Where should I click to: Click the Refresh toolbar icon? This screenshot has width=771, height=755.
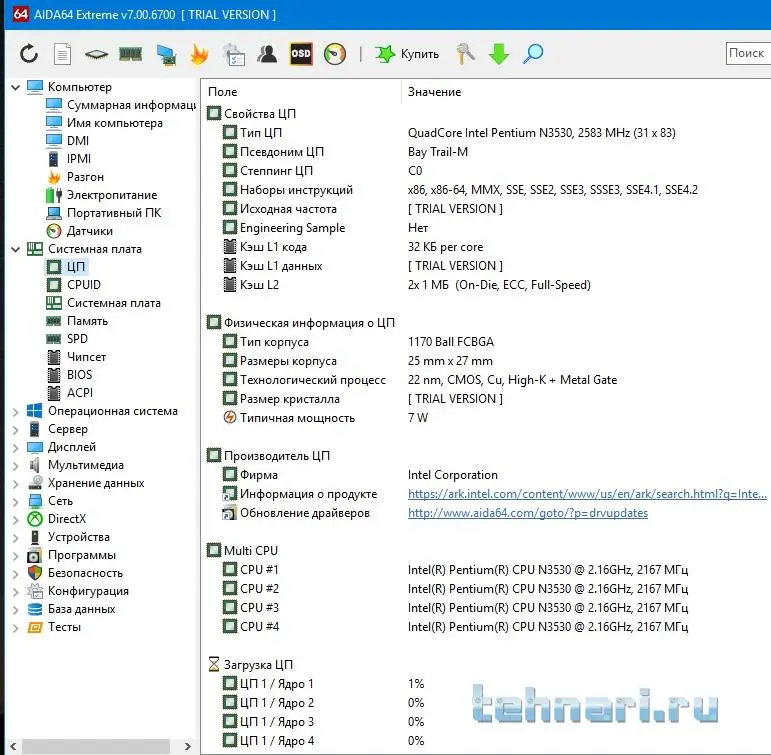[29, 54]
